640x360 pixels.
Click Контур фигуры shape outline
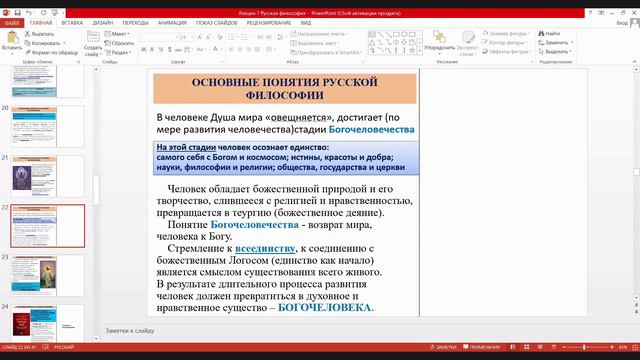tap(504, 42)
